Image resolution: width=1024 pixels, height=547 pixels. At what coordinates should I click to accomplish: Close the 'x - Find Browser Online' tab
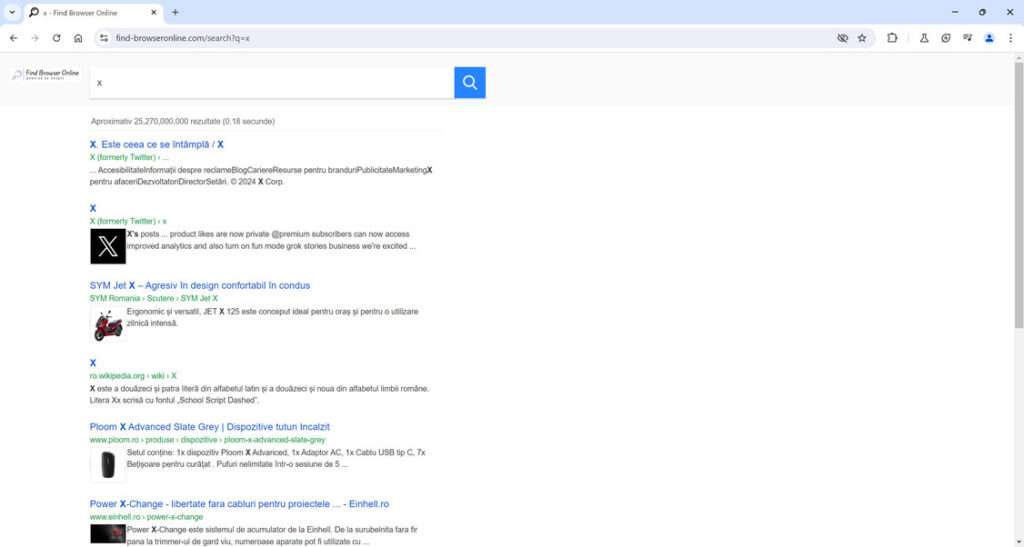coord(154,12)
